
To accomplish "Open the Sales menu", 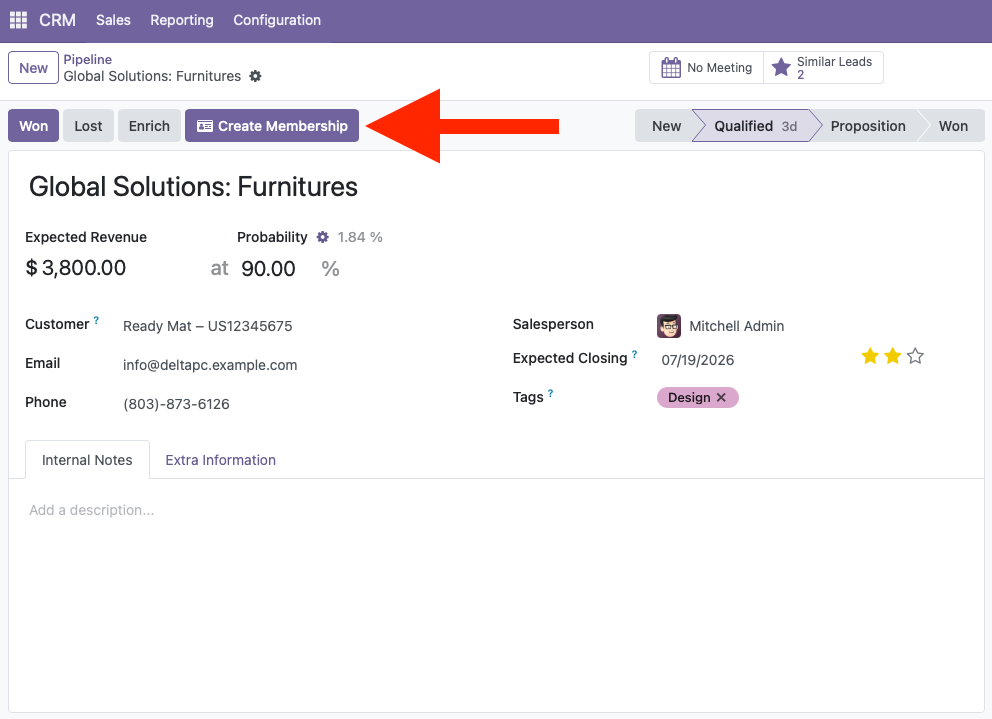I will 113,20.
